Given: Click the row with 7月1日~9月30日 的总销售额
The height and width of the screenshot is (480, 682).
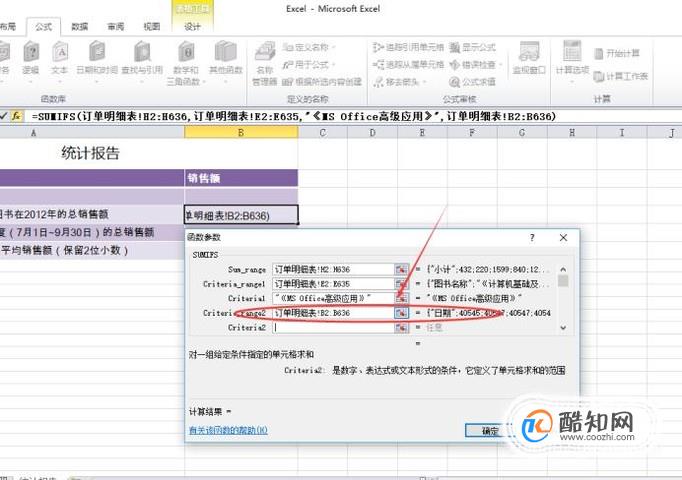Looking at the screenshot, I should point(92,232).
